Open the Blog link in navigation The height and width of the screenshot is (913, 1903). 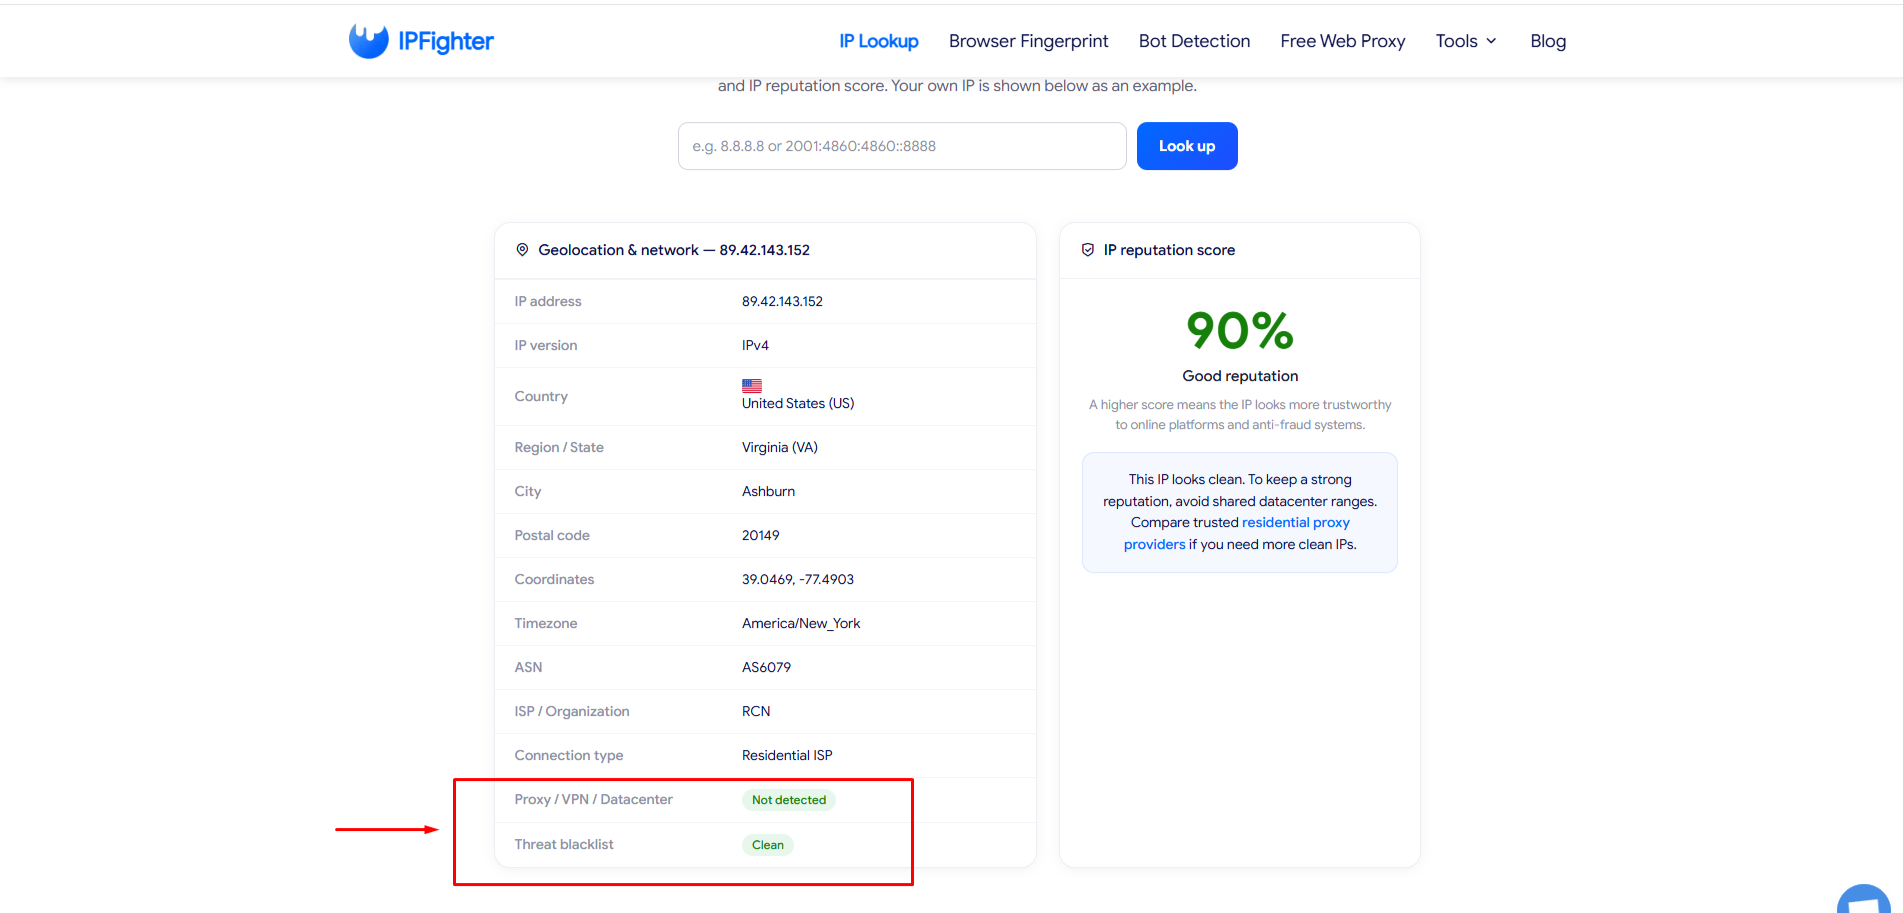(1548, 41)
